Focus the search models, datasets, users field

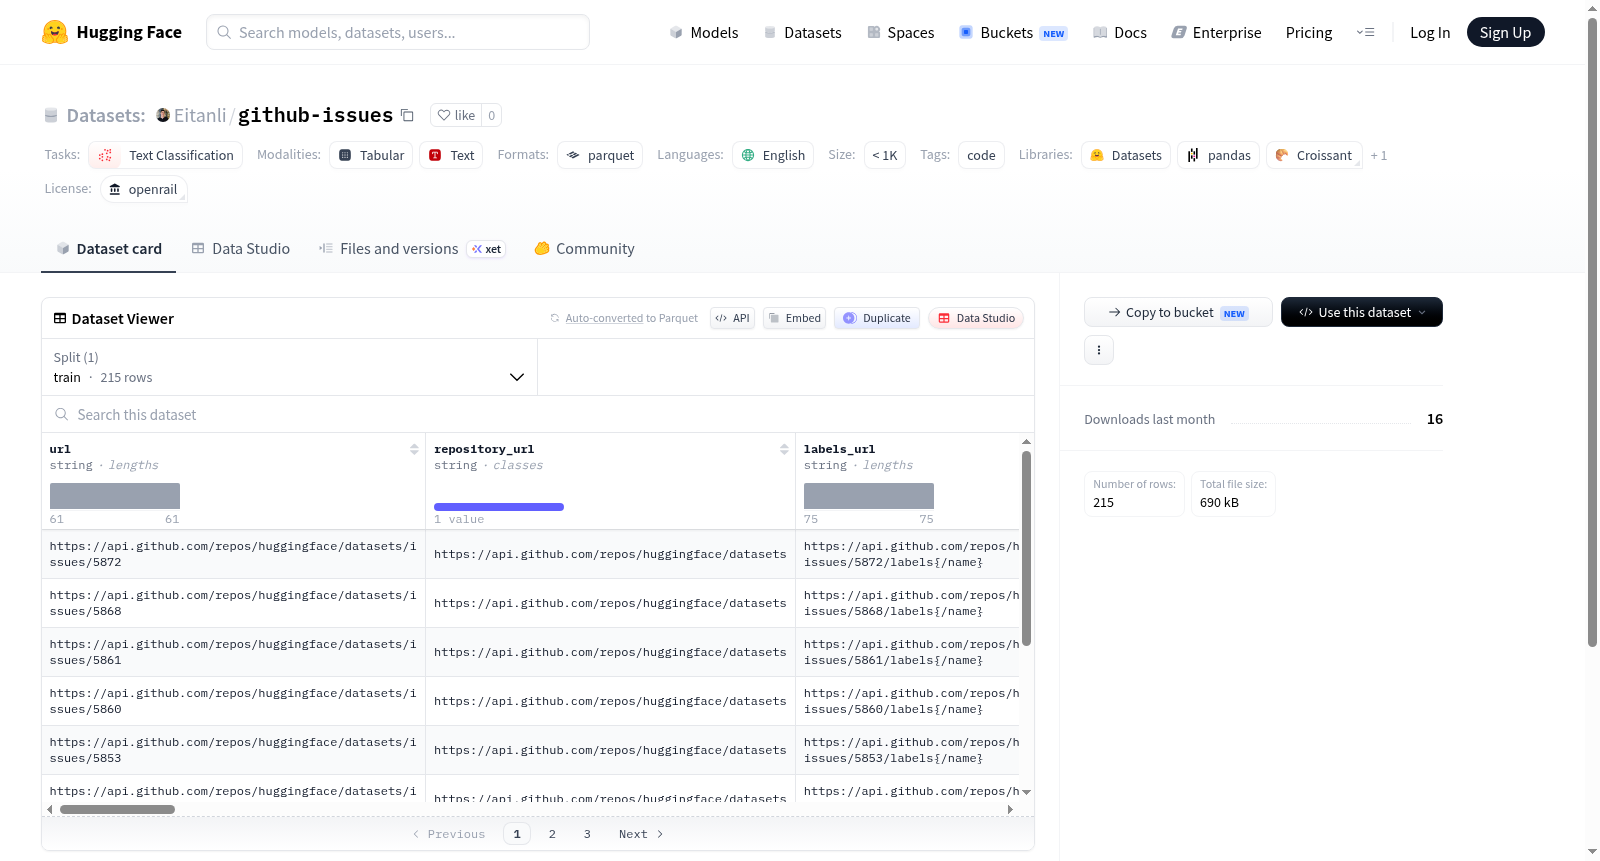pyautogui.click(x=398, y=32)
